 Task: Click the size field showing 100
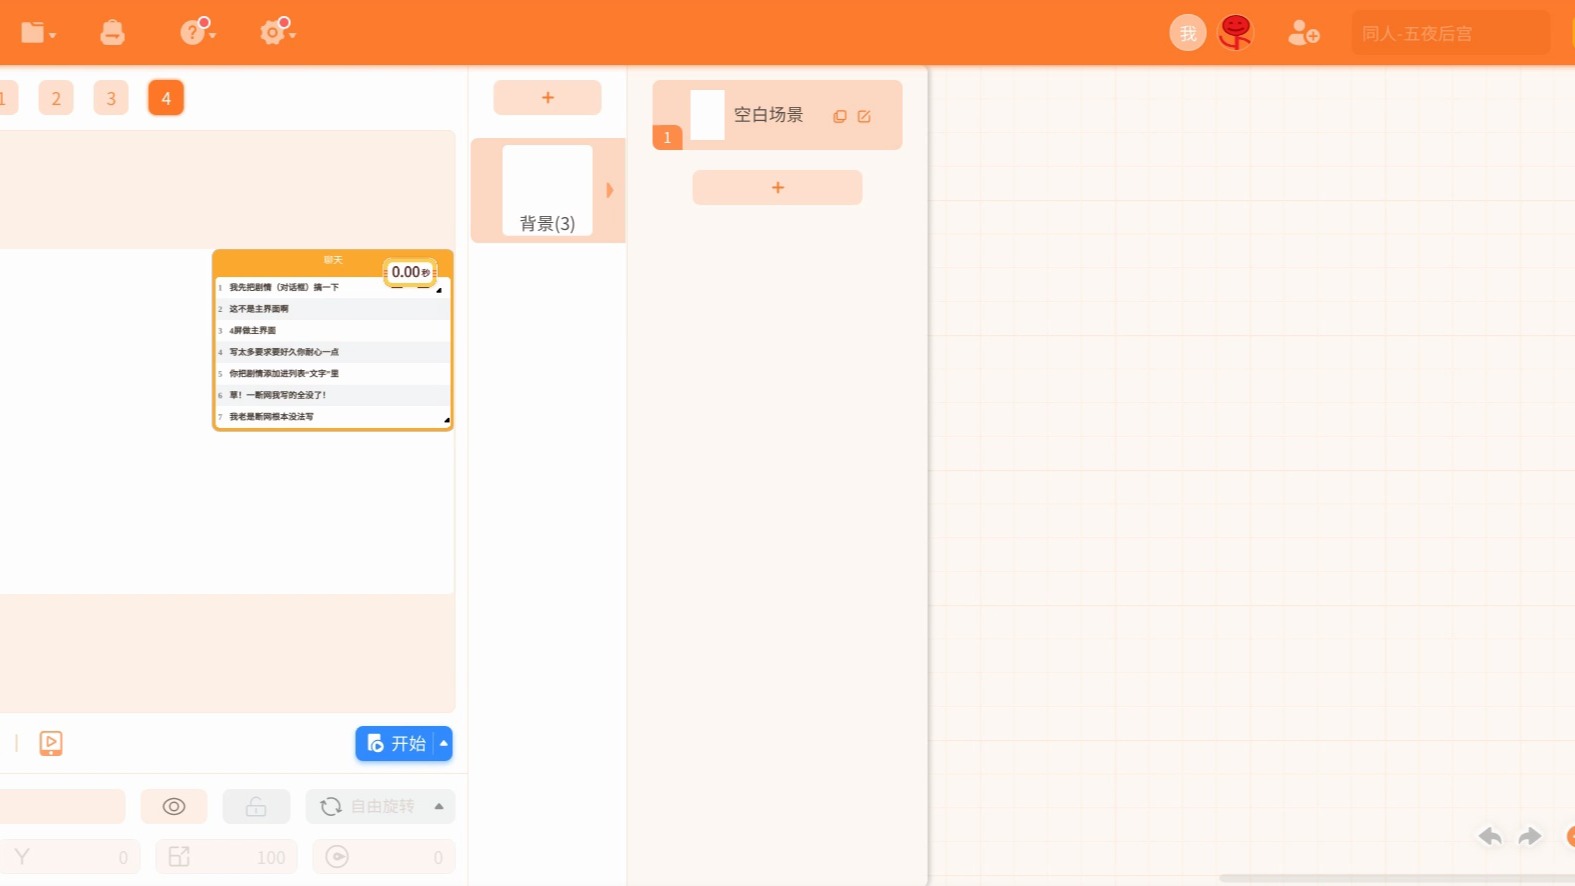(x=227, y=857)
